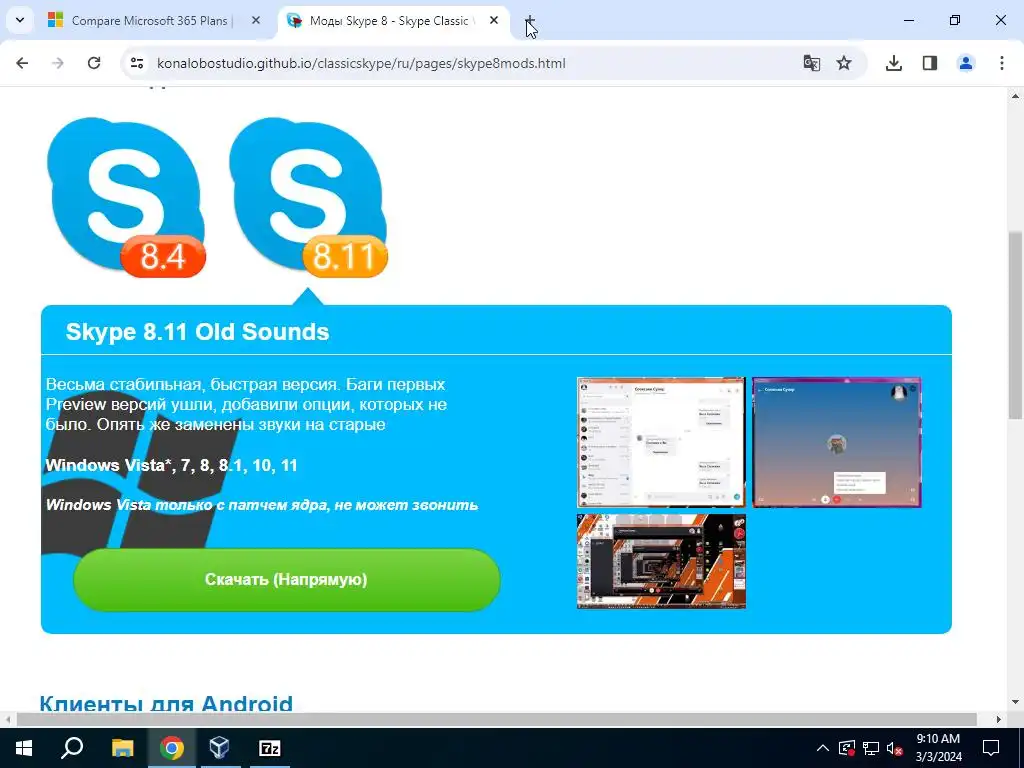This screenshot has width=1024, height=768.
Task: Open Chrome downloads icon
Action: [894, 63]
